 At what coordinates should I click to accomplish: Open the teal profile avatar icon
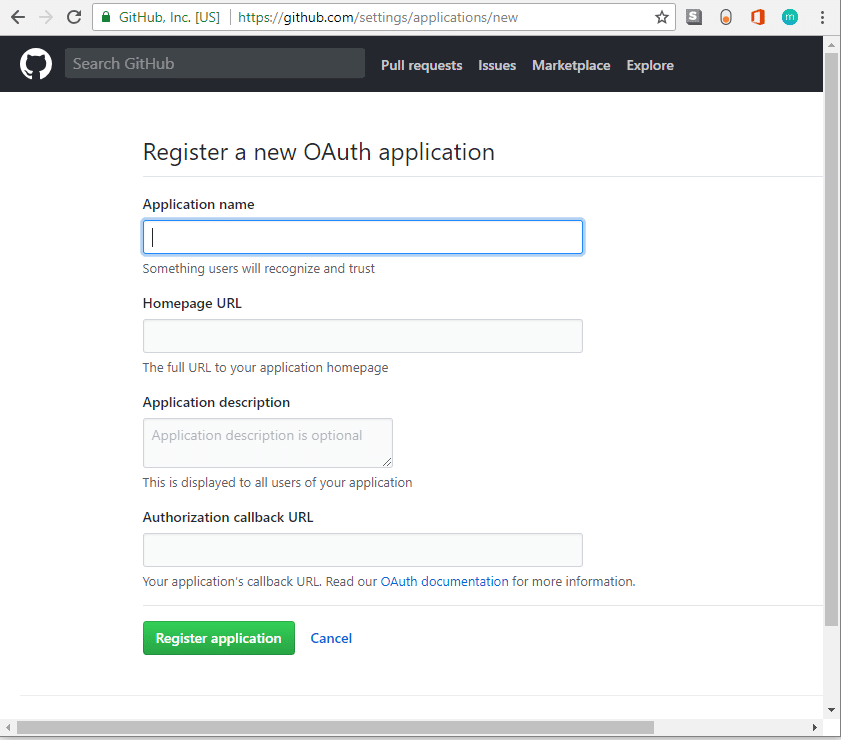[x=790, y=17]
